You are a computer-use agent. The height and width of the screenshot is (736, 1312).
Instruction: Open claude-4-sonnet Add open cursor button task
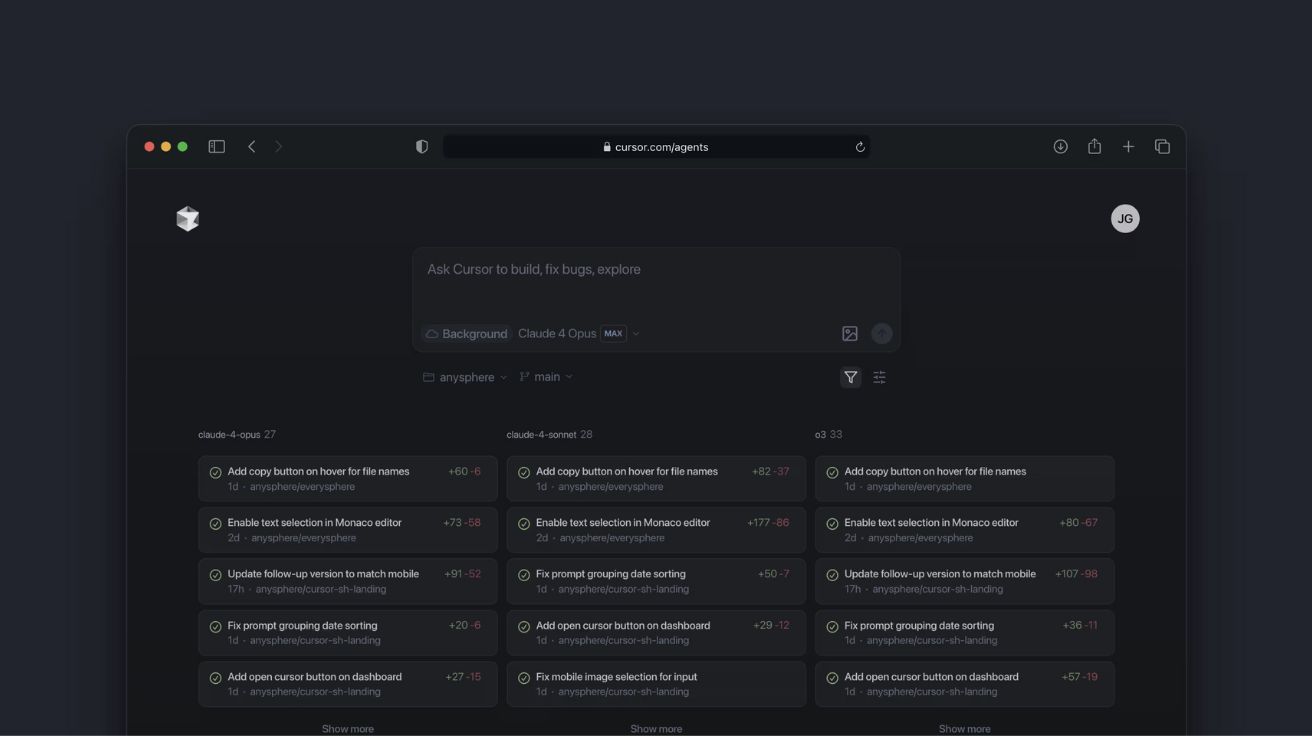[656, 633]
